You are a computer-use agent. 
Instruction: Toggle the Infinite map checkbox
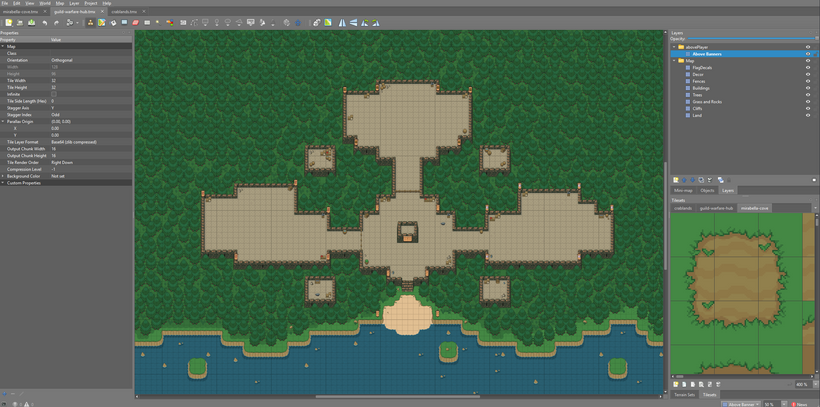(54, 95)
